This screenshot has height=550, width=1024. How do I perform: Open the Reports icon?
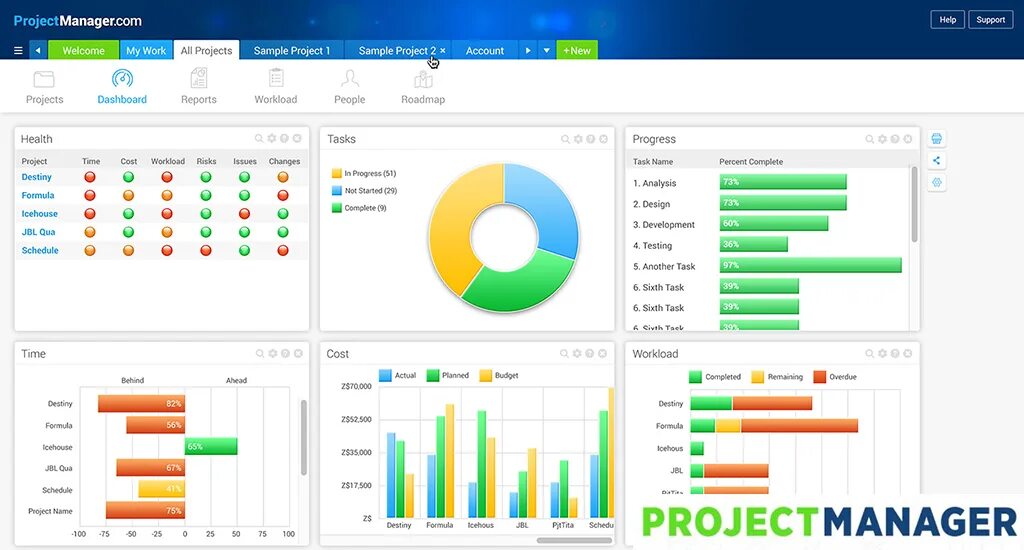(x=199, y=79)
